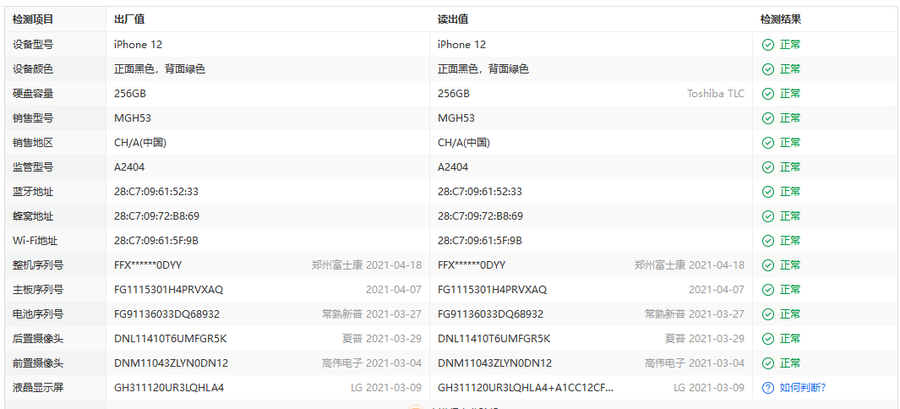Click the green check icon for 整机序列号
Viewport: 900px width, 409px height.
768,265
